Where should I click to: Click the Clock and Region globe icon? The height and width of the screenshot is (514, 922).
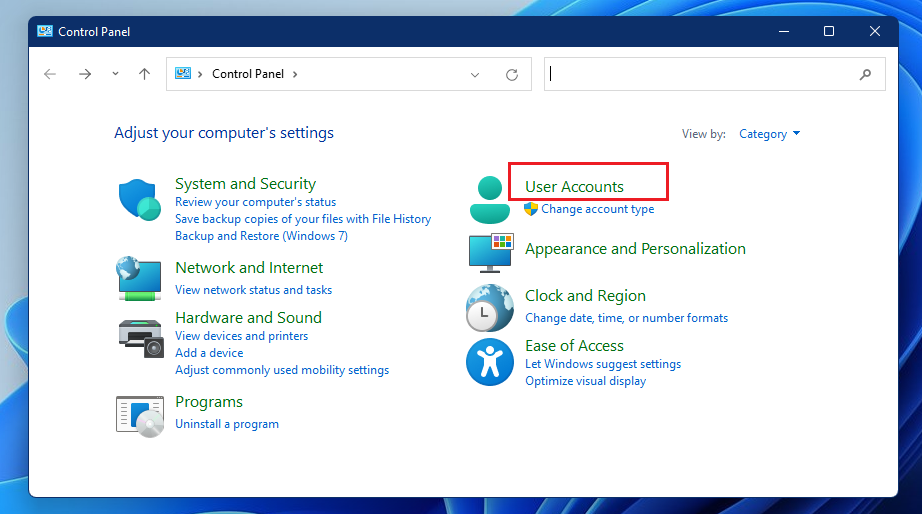point(490,308)
